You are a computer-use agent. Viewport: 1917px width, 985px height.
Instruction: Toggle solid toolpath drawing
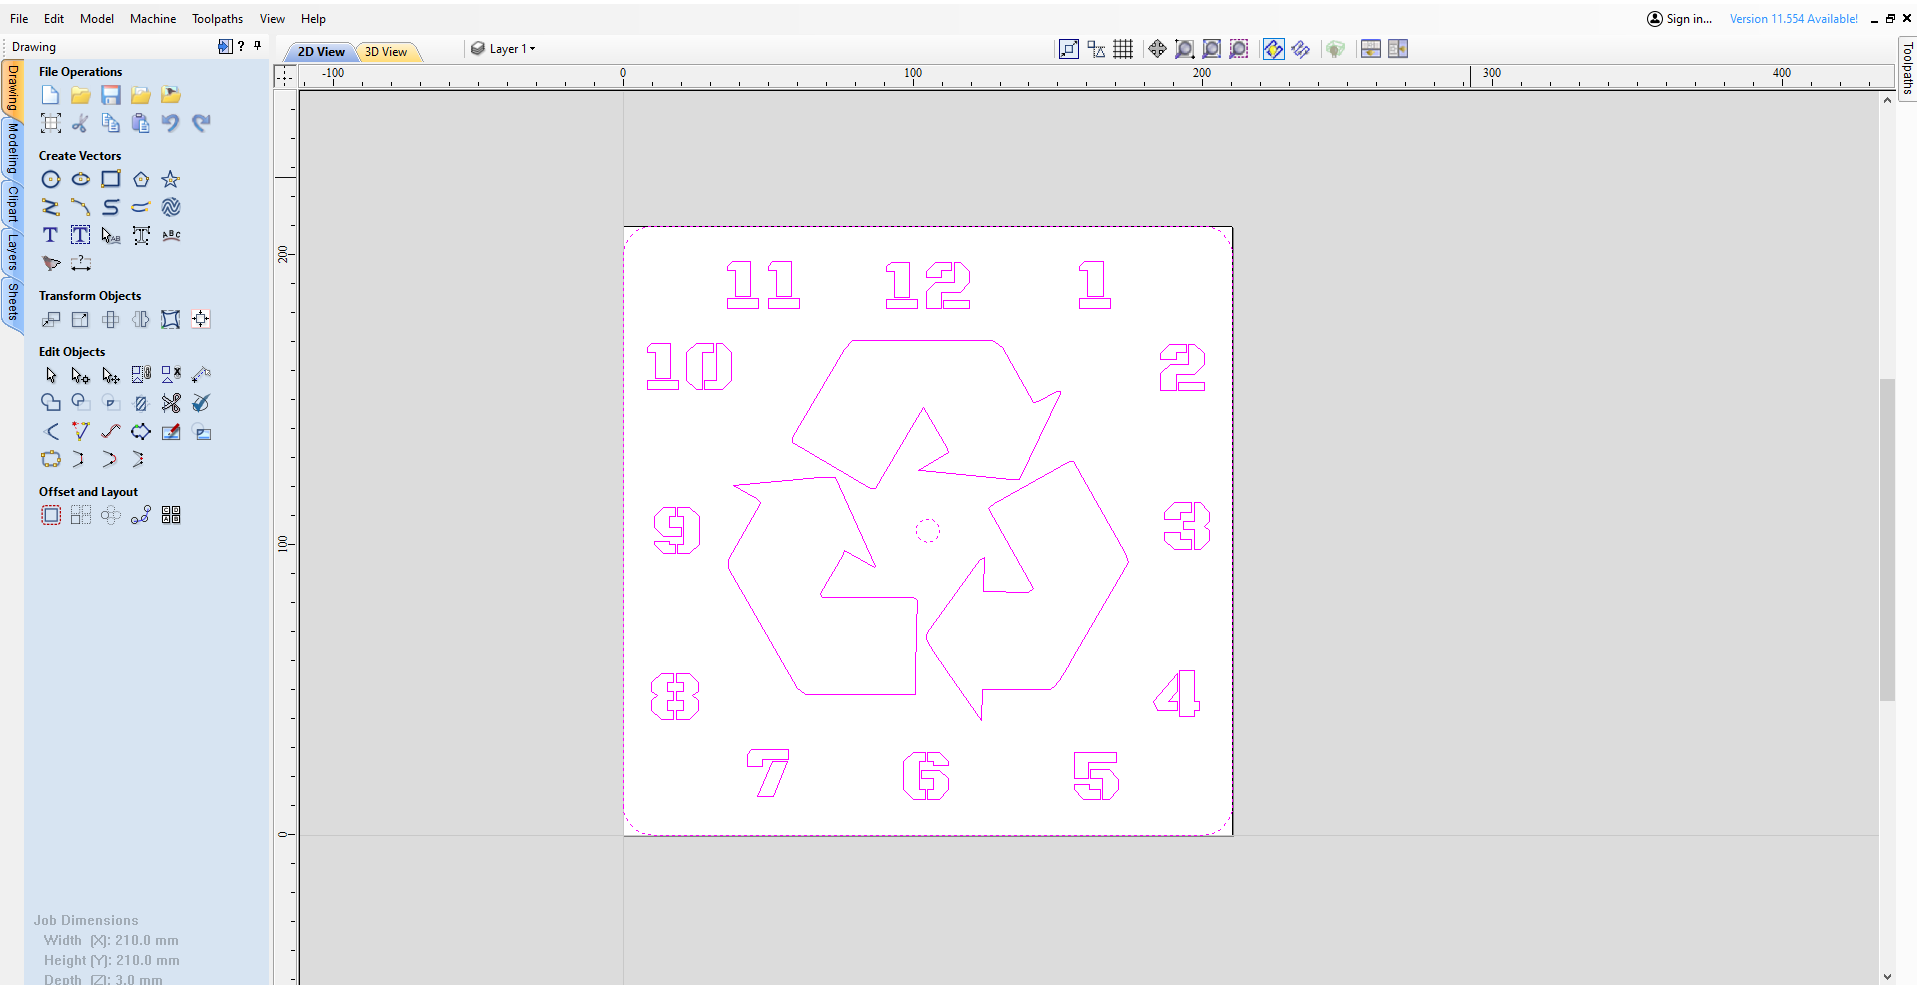[1301, 49]
